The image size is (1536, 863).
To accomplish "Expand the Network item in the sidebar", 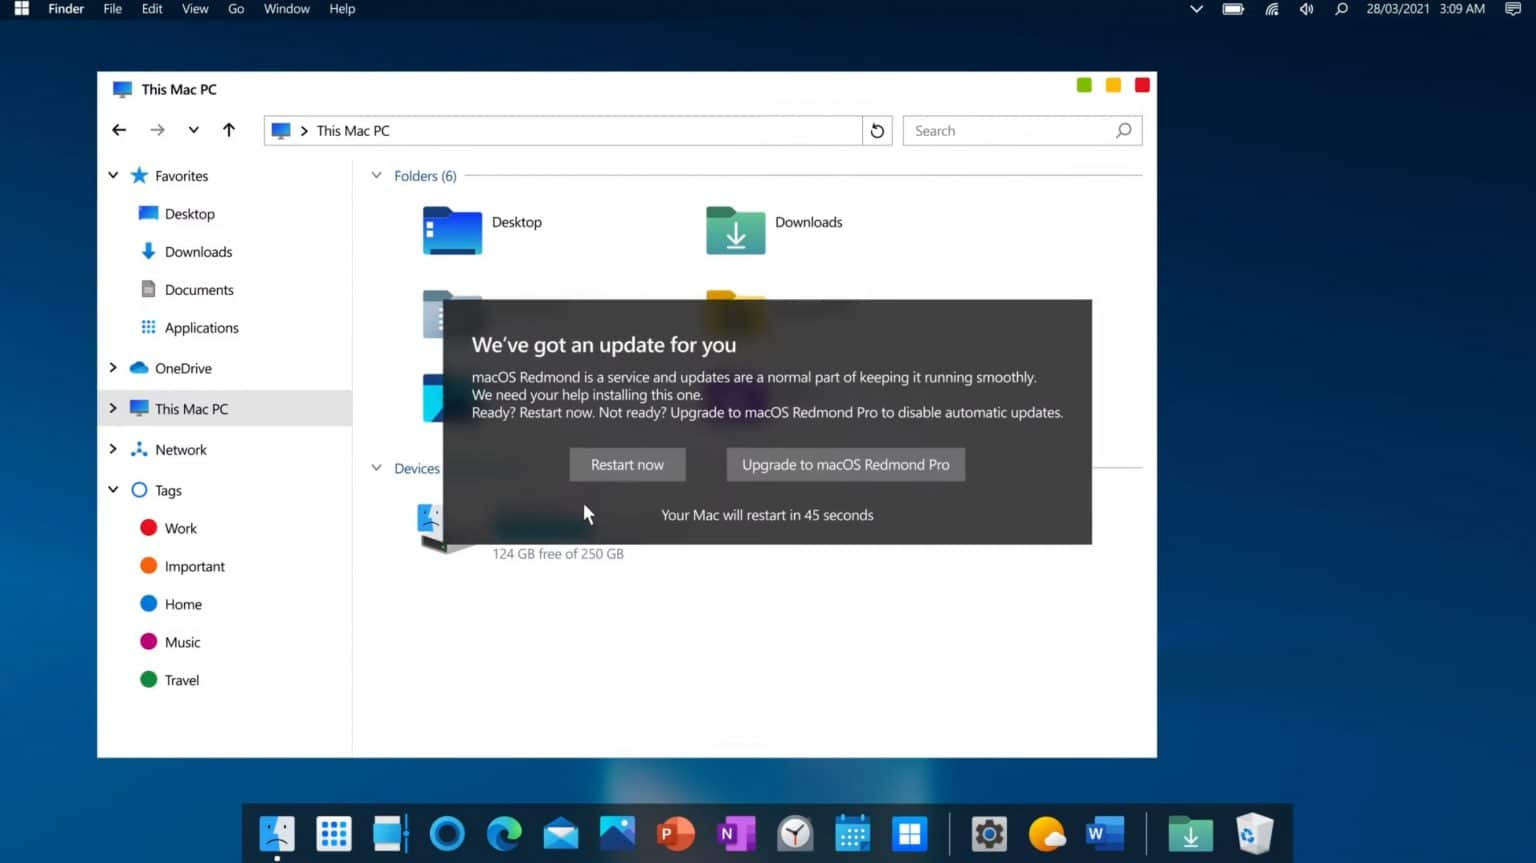I will (113, 449).
